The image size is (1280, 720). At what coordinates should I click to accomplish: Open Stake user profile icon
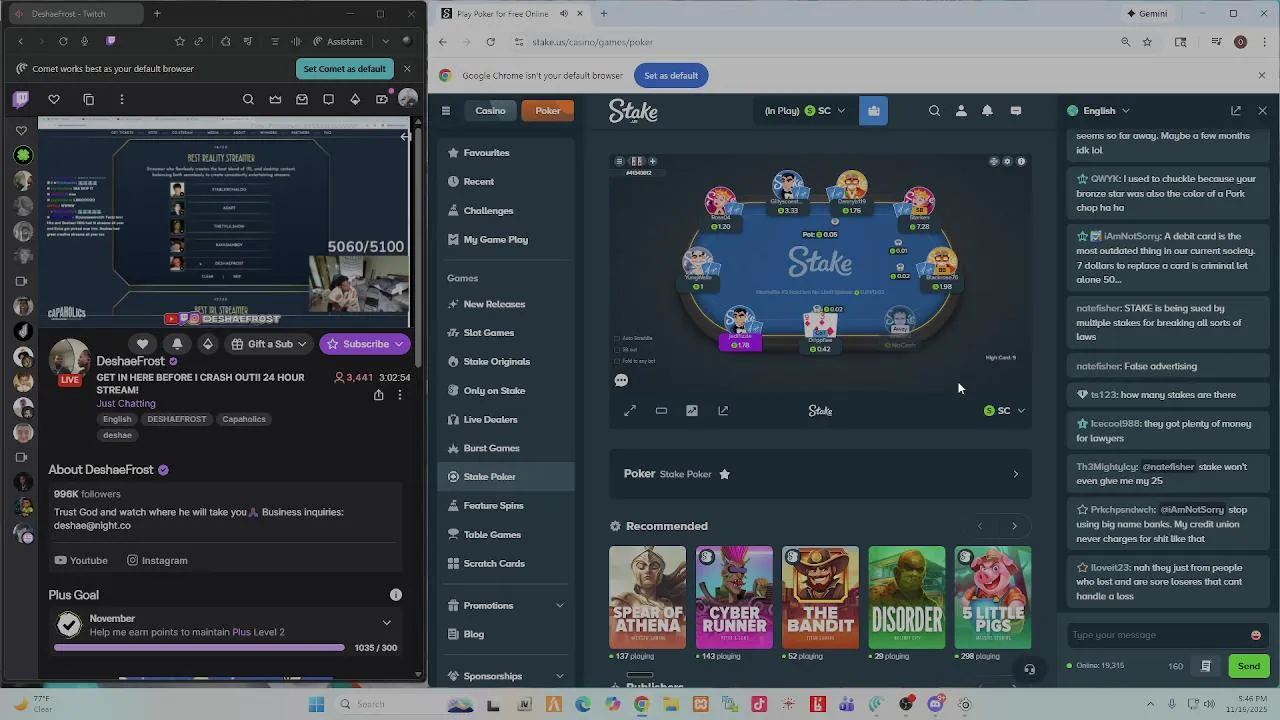[x=961, y=111]
